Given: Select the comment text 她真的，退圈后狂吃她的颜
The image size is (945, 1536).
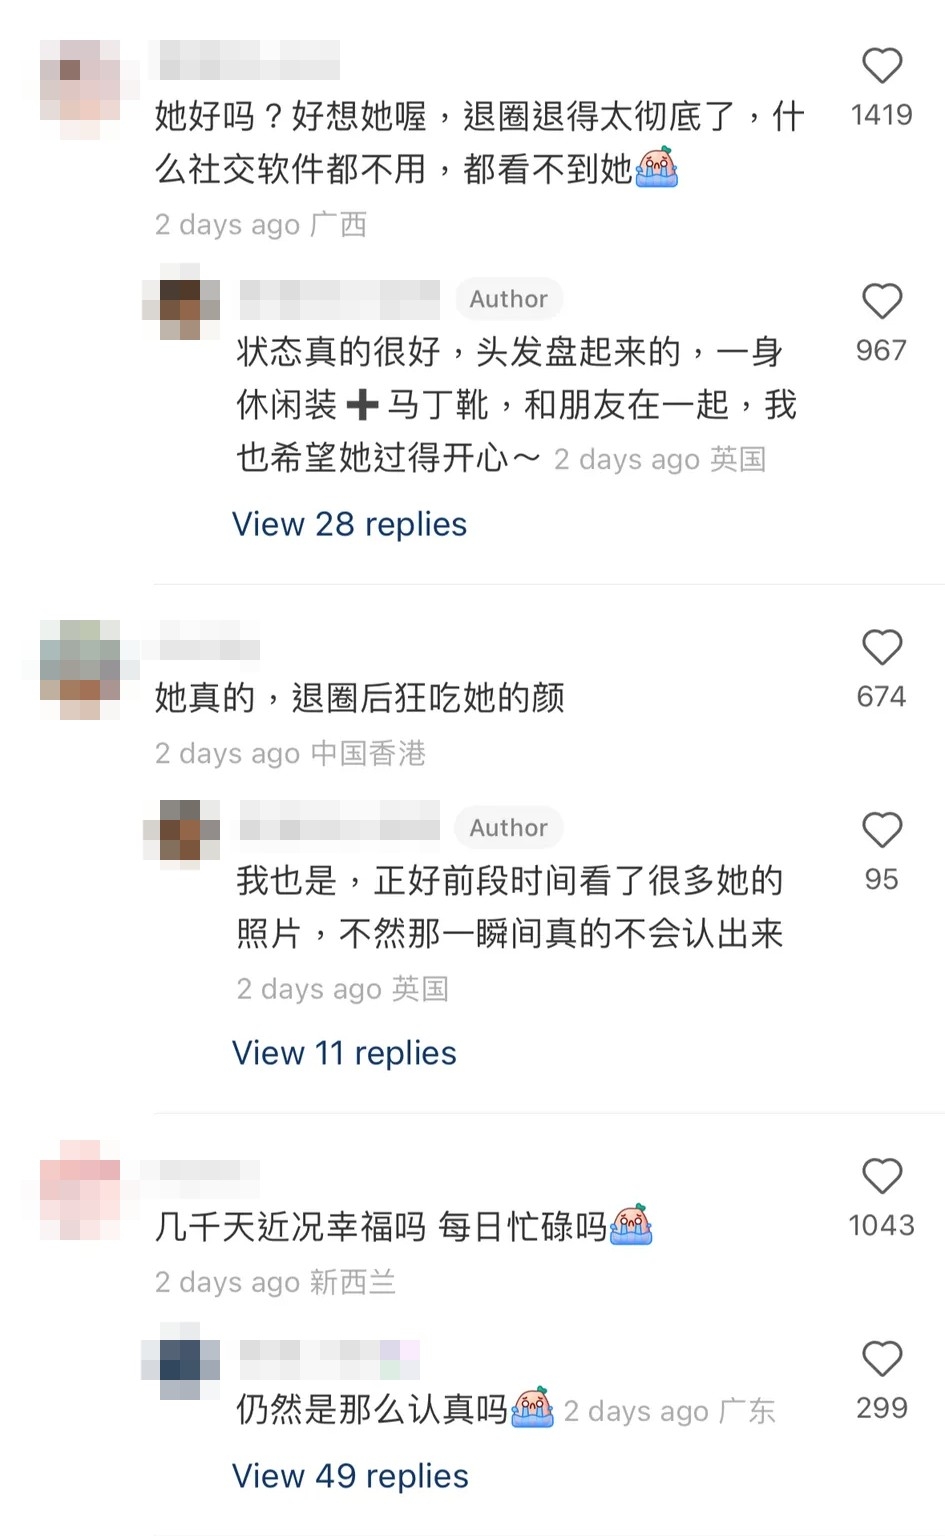Looking at the screenshot, I should click(x=360, y=697).
